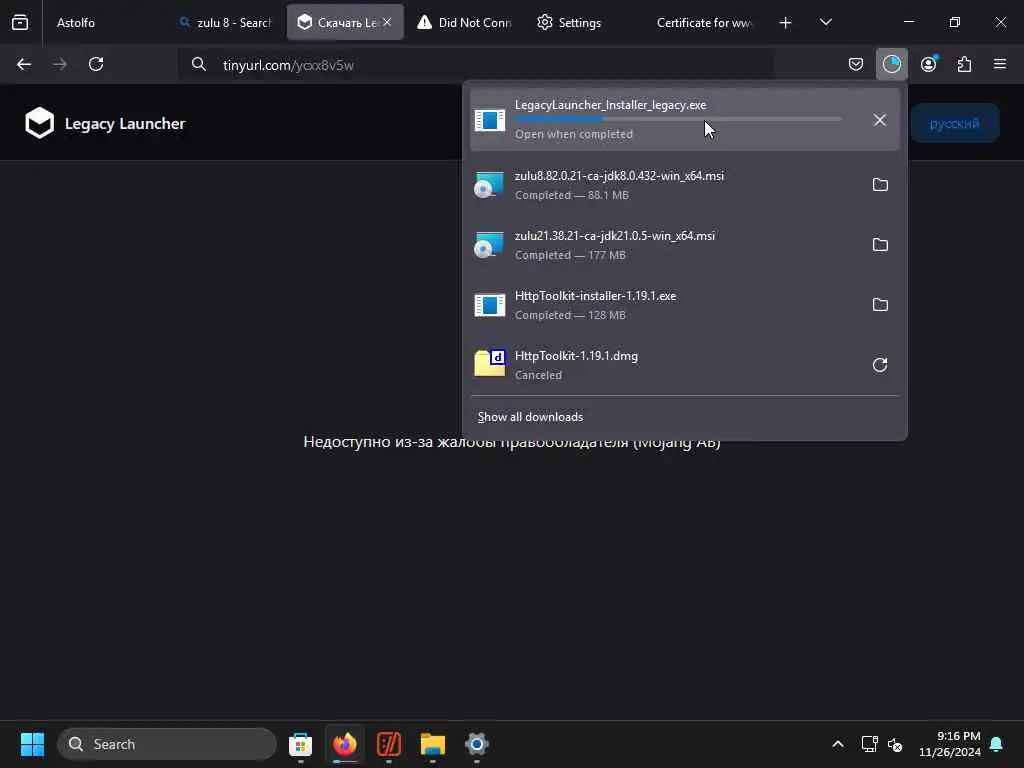Click the Firefox taskbar icon
1024x768 pixels.
point(345,744)
